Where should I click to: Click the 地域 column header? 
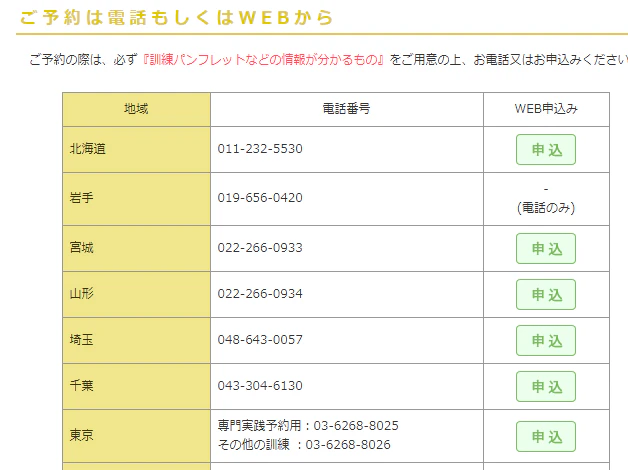coord(137,109)
